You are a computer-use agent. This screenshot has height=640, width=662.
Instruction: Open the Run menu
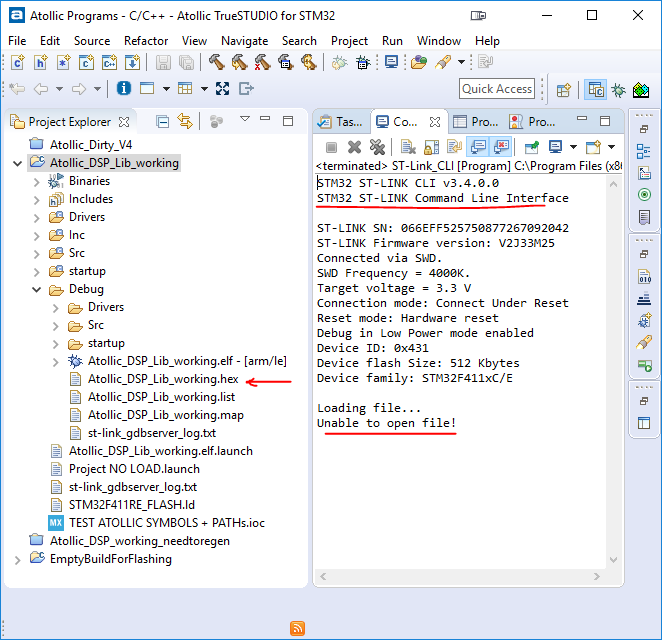392,41
